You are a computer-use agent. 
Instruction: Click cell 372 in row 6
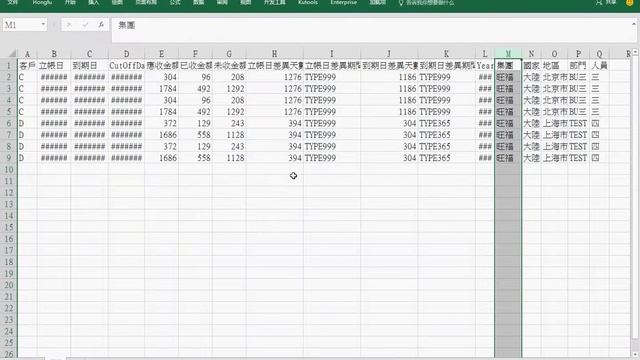coord(162,123)
